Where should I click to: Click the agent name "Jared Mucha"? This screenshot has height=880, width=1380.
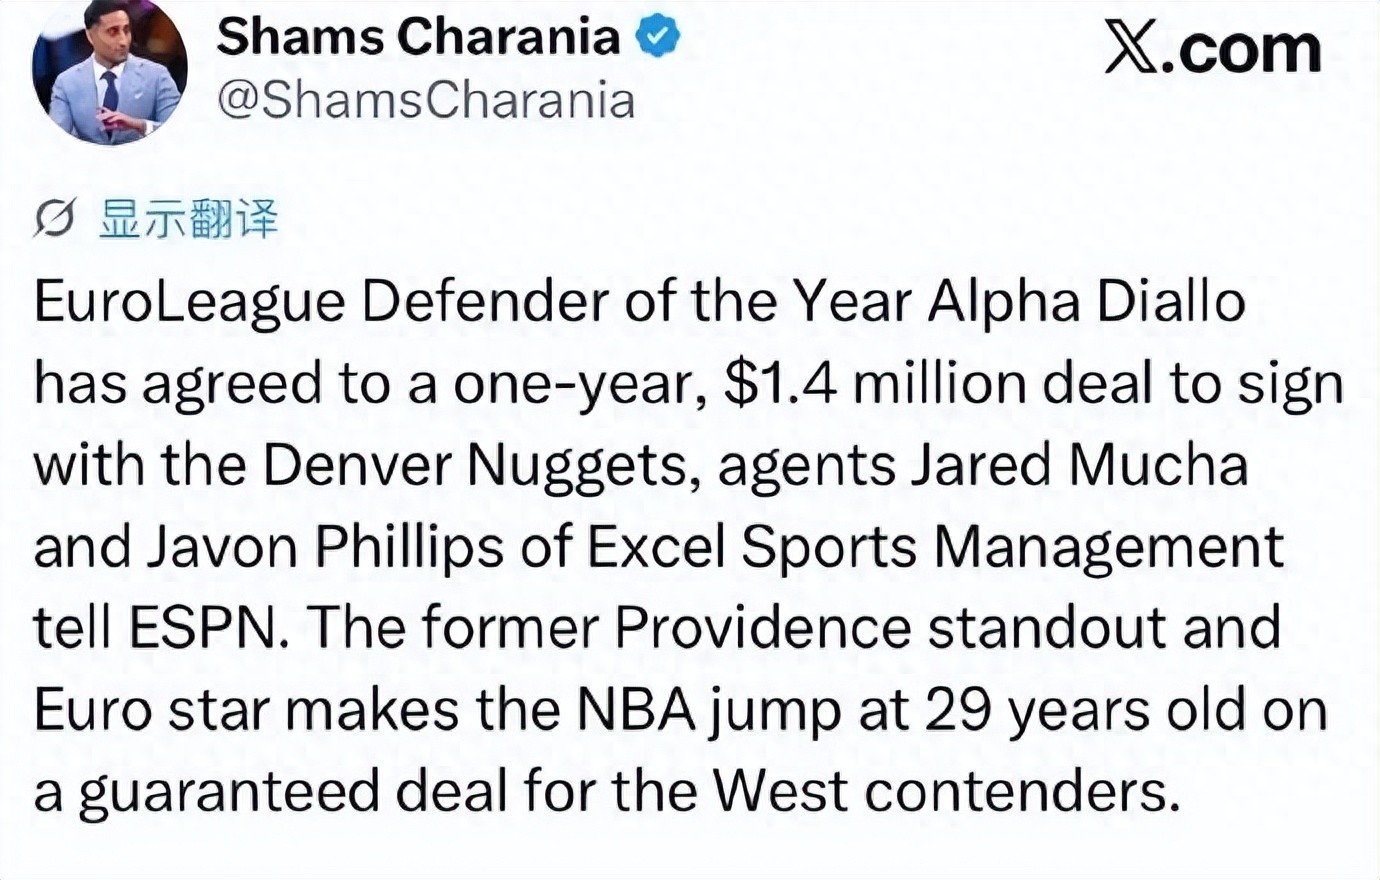[1079, 465]
